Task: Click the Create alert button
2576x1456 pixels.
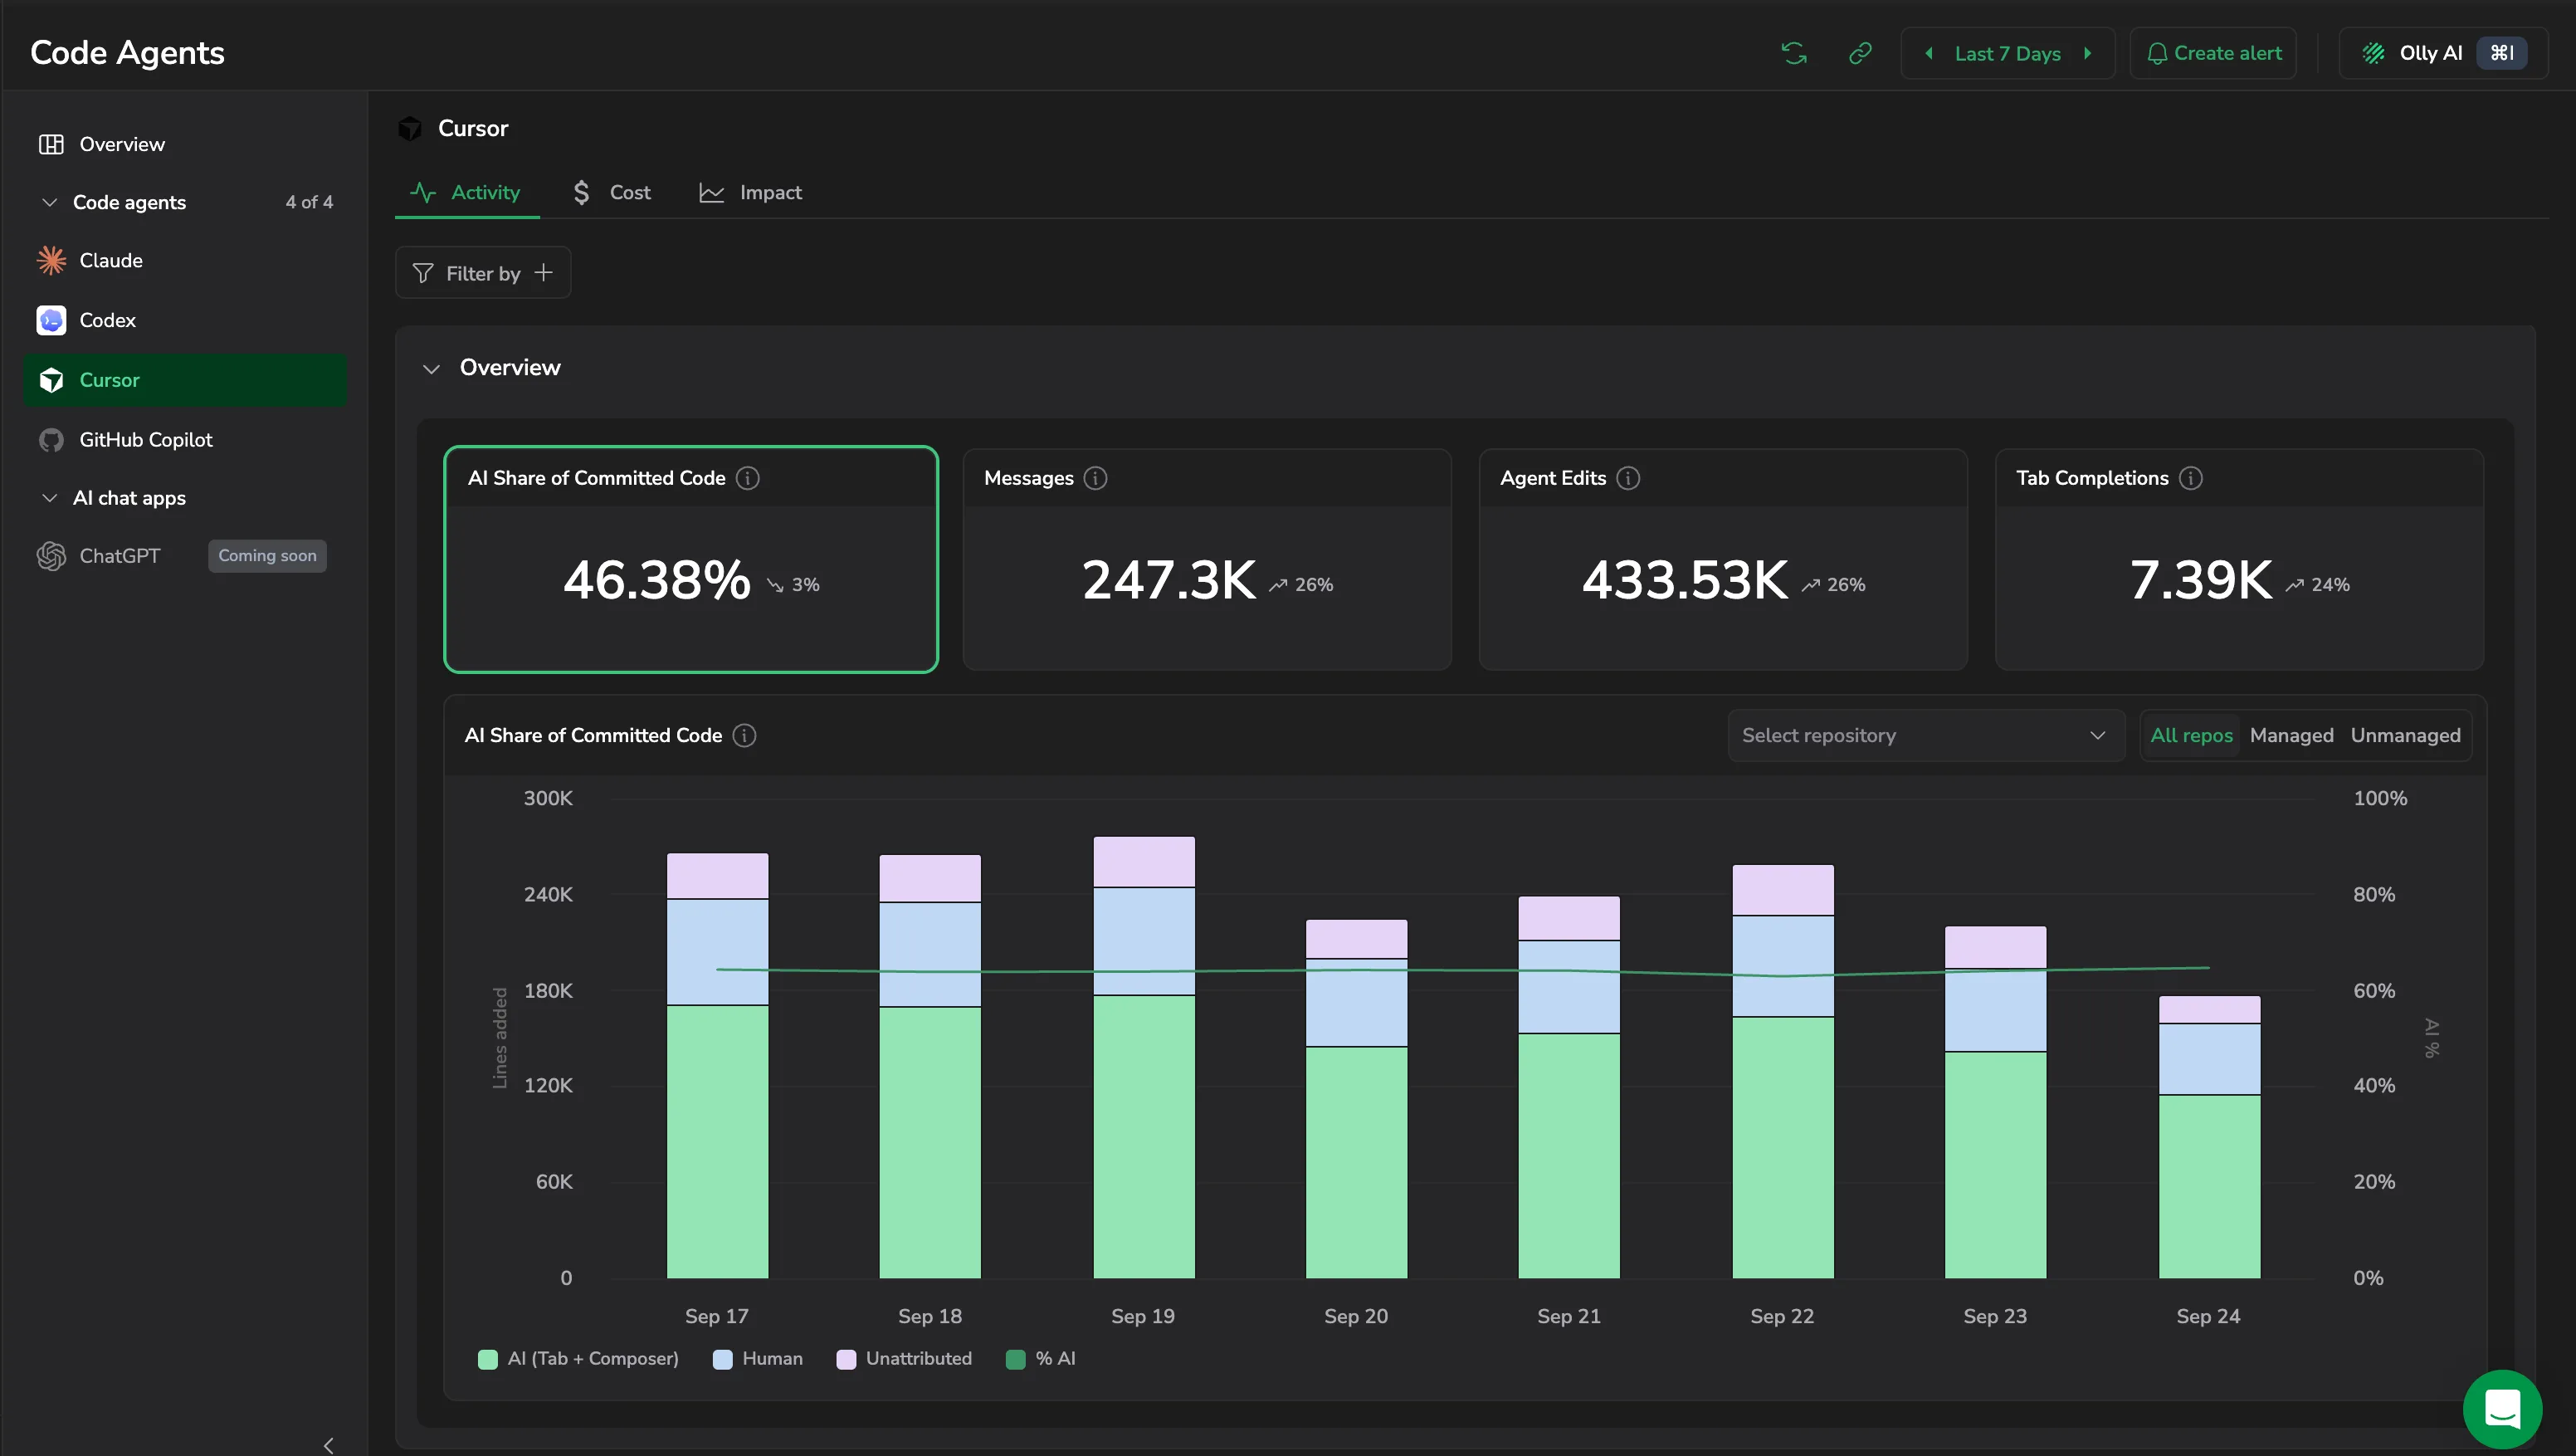Action: (2213, 53)
